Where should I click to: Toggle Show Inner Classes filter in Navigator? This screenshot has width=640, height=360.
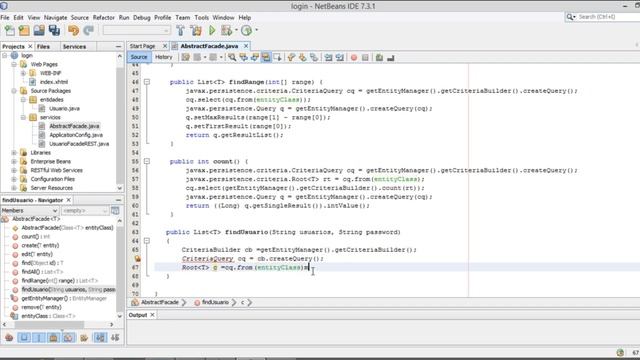point(69,338)
